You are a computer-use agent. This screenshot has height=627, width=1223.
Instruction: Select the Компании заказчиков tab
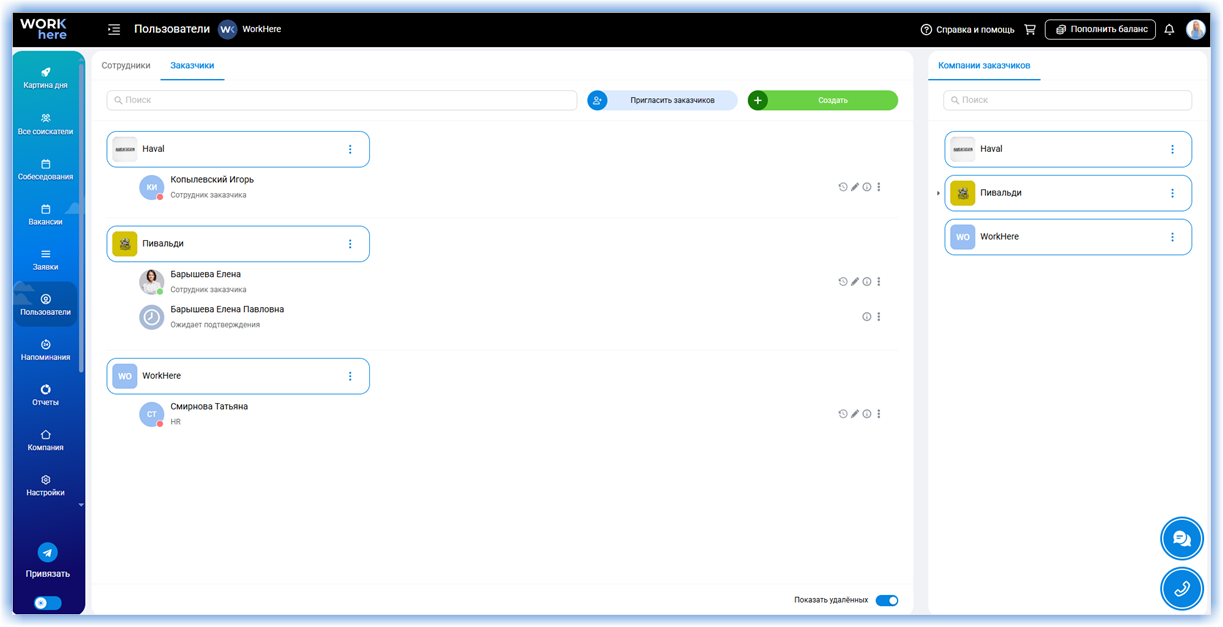(x=984, y=66)
